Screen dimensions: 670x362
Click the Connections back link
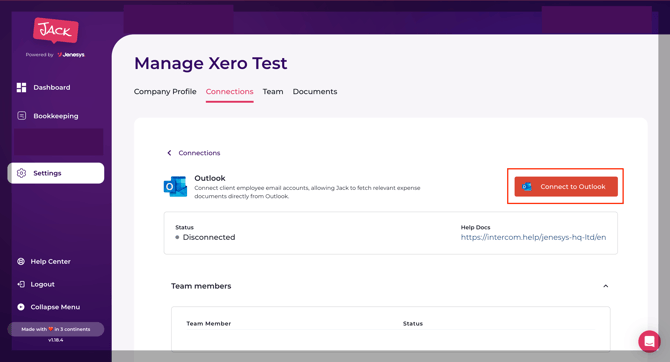(199, 153)
